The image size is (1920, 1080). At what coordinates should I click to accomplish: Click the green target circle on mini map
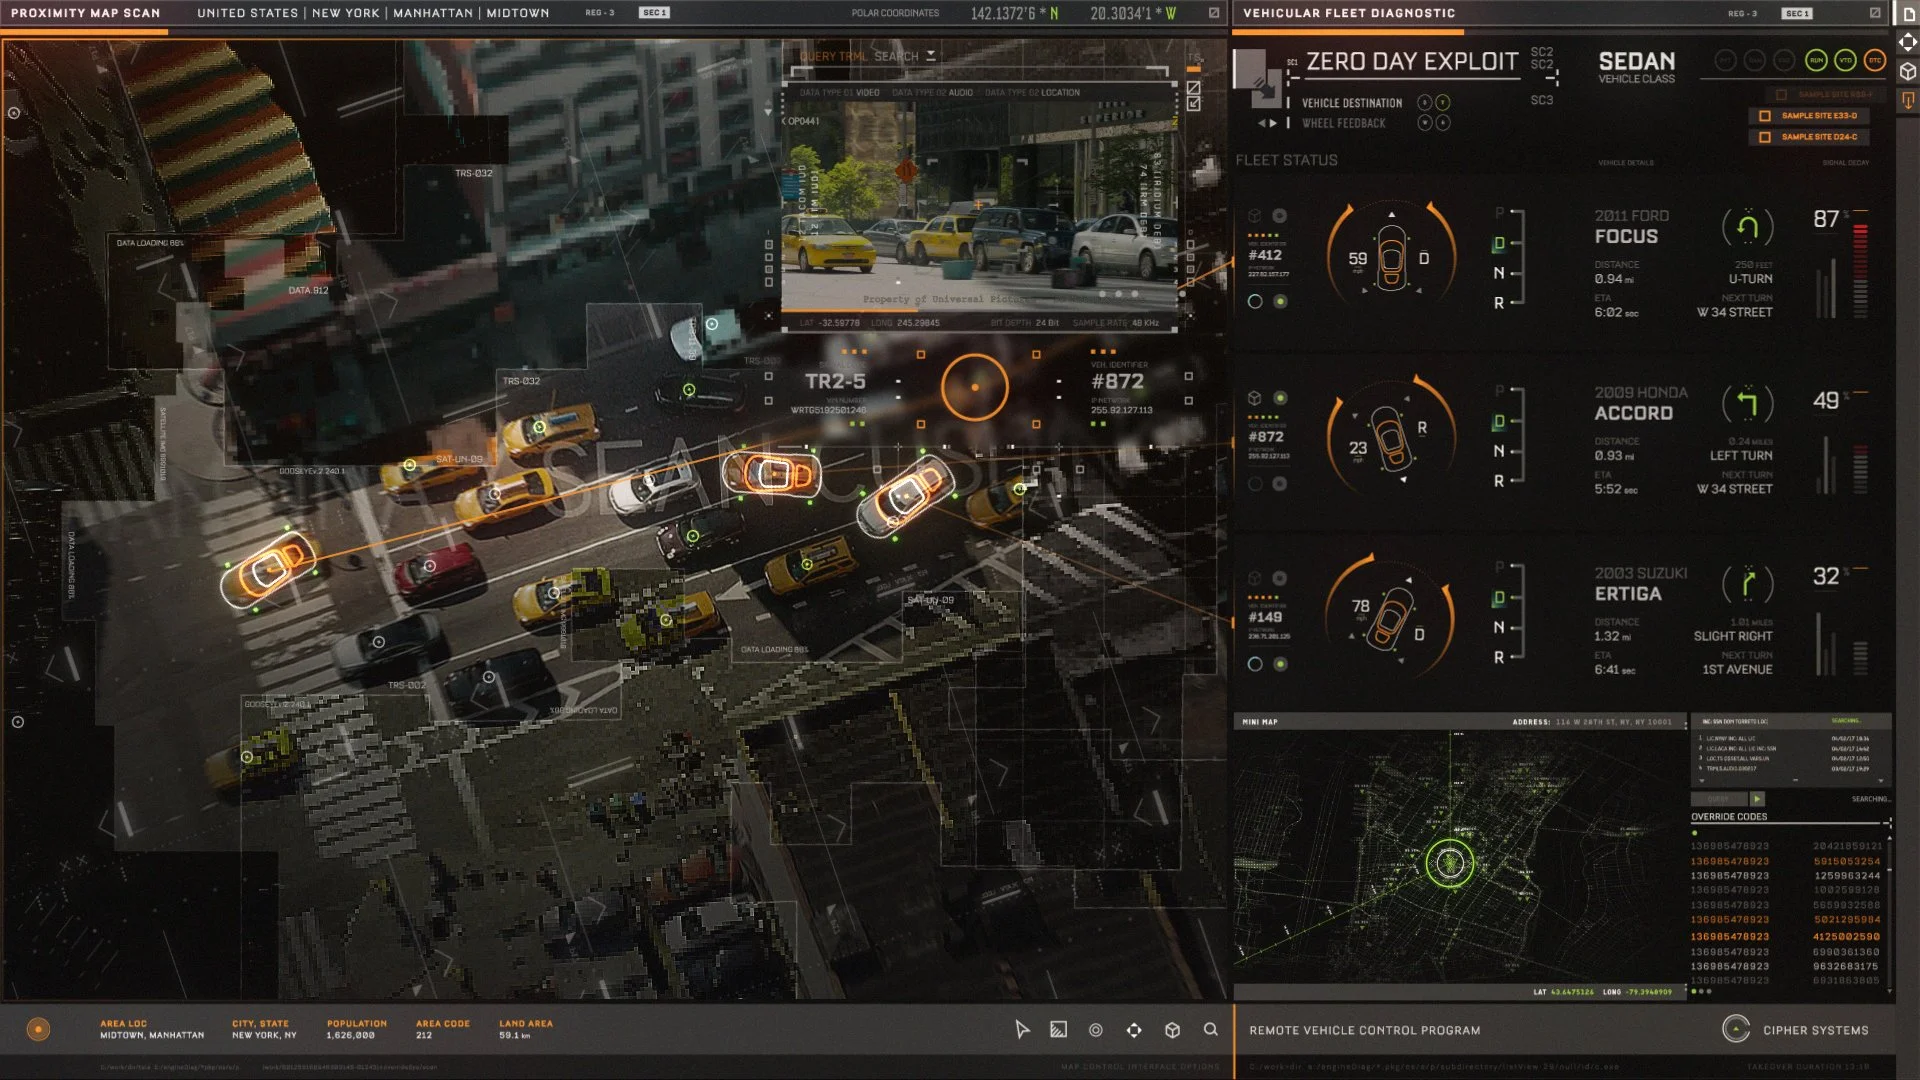coord(1450,862)
